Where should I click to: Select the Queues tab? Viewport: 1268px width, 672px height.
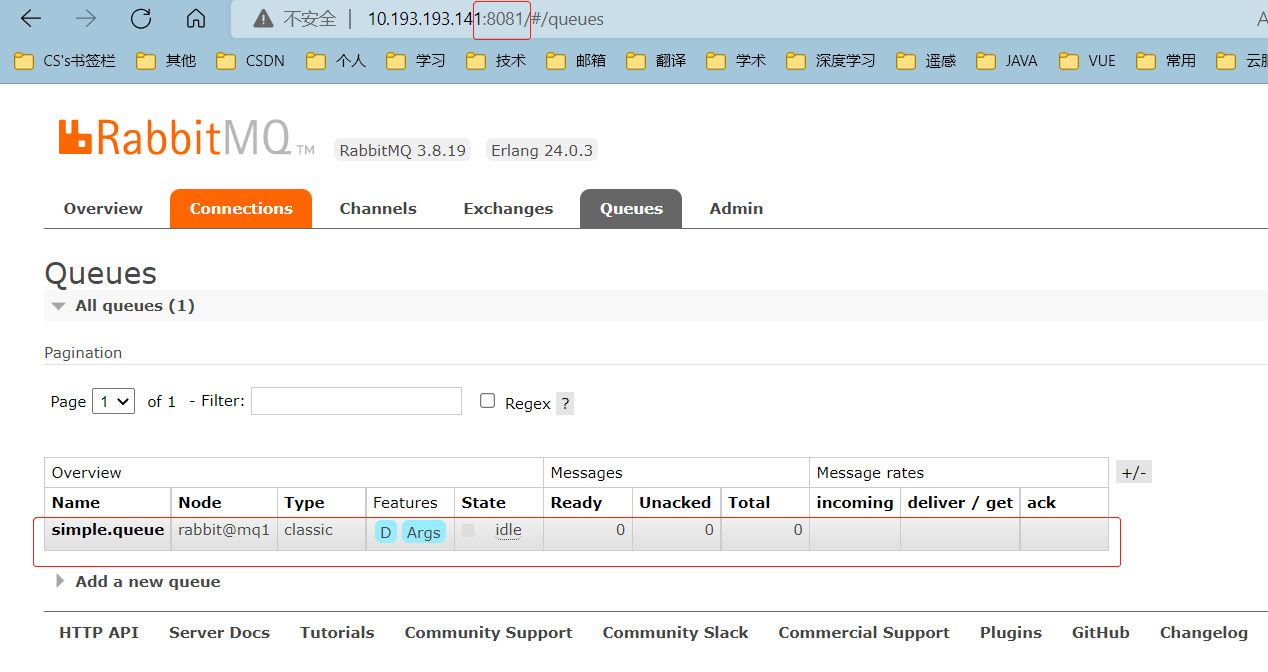point(631,209)
